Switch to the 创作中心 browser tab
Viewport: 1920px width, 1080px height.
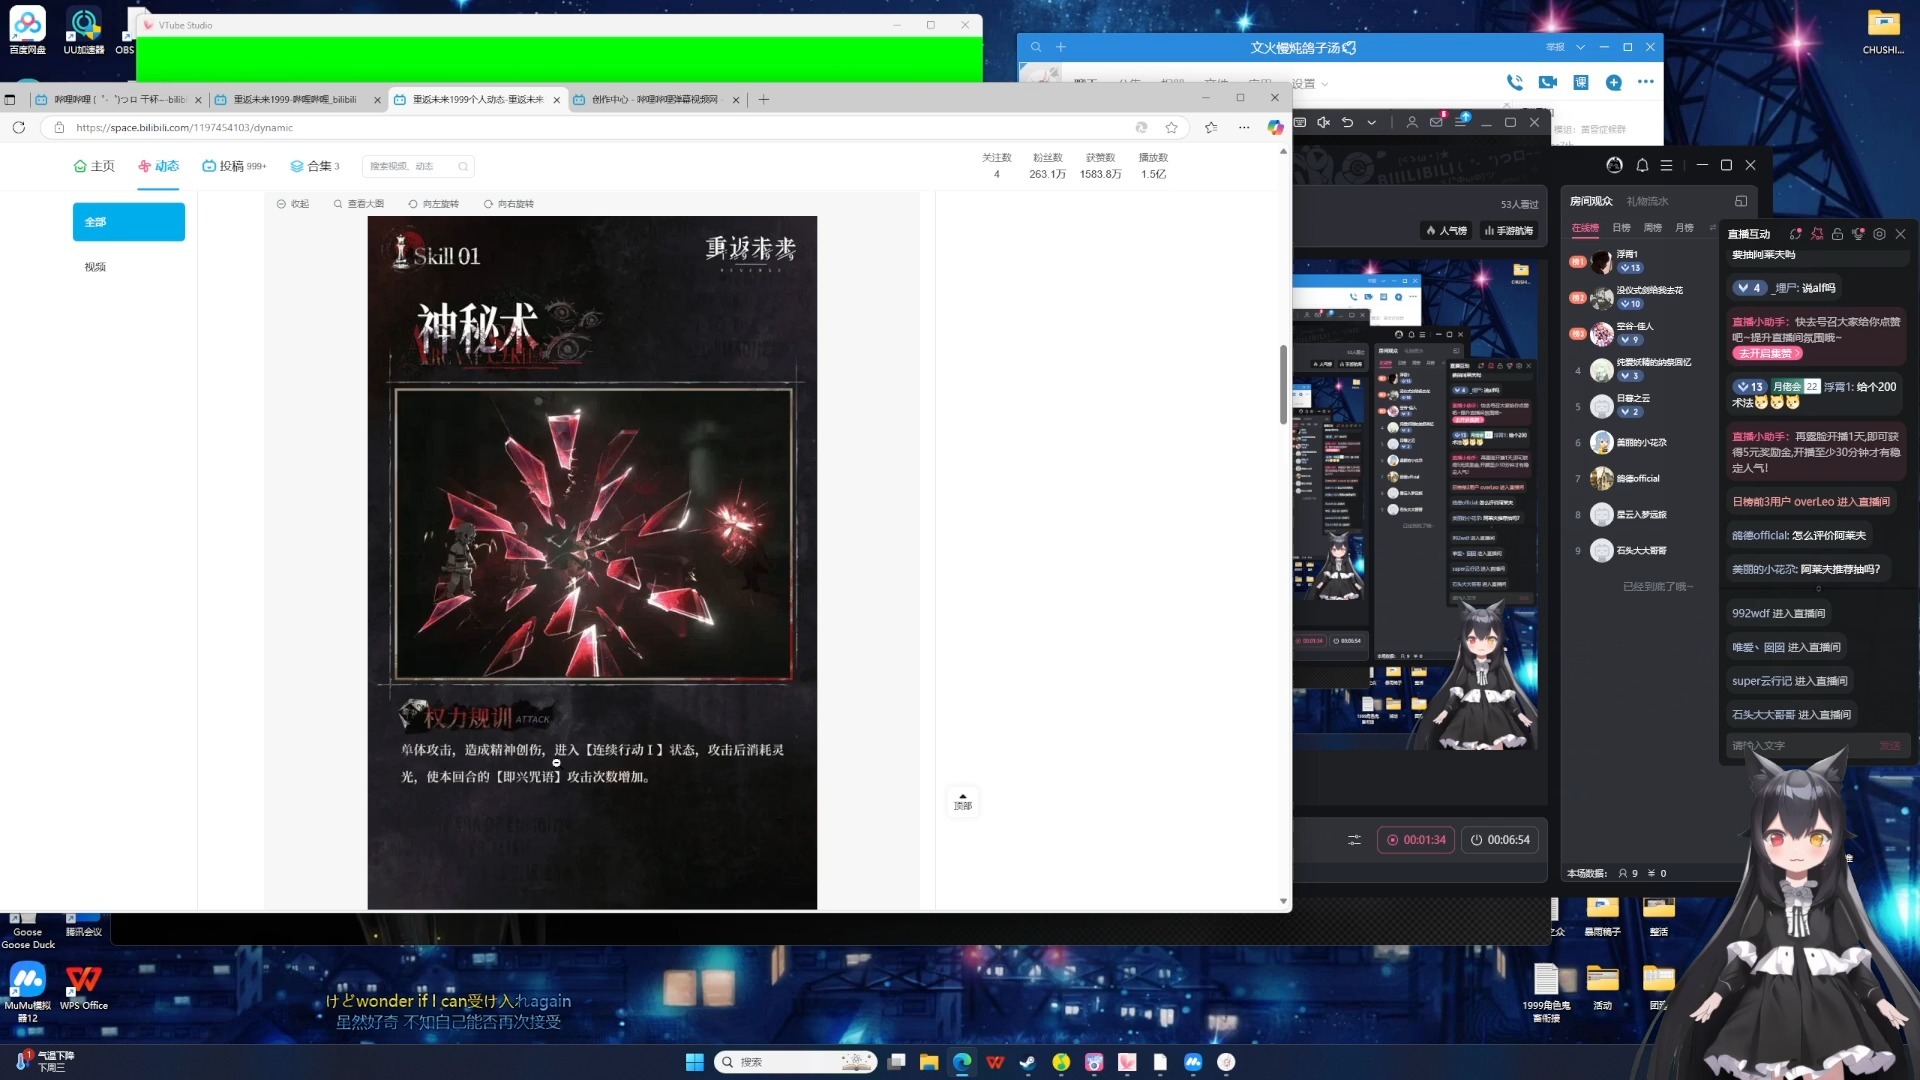(x=654, y=99)
